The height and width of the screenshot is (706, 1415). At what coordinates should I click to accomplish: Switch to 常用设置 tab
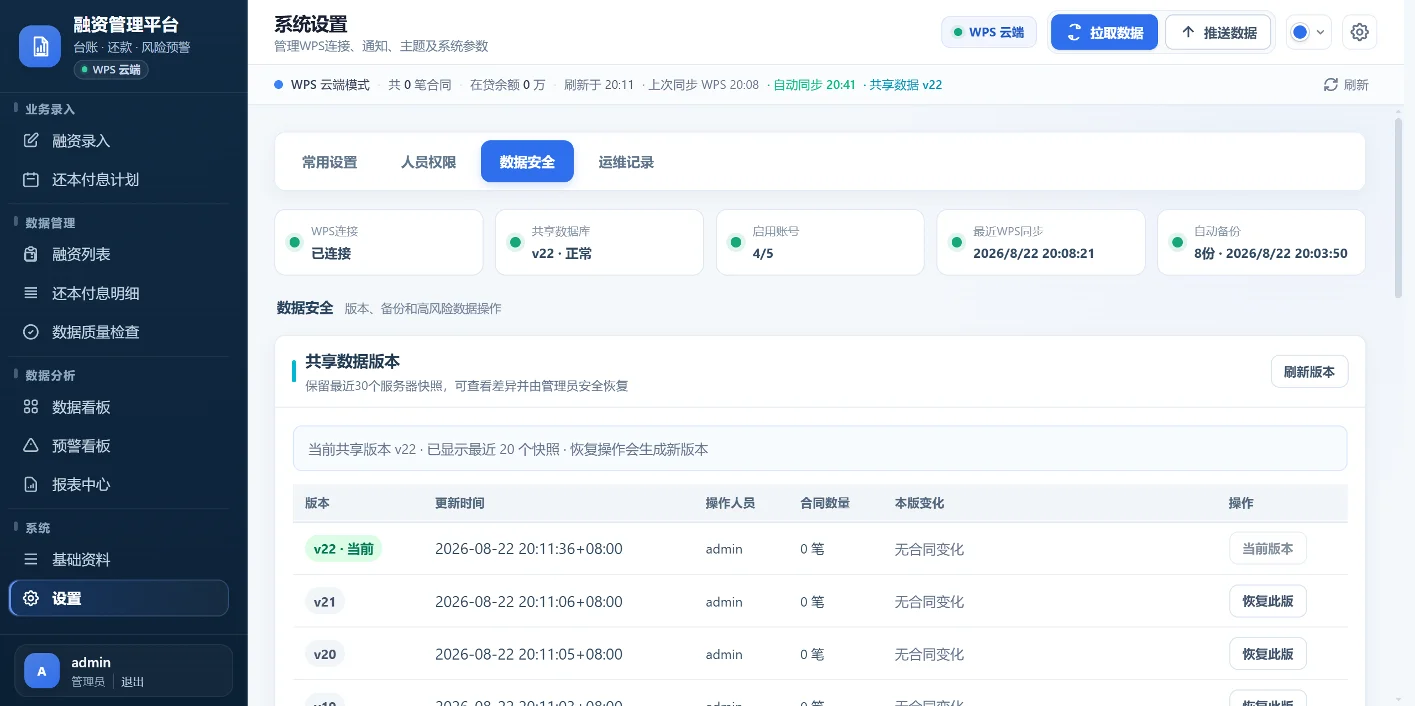click(x=329, y=162)
